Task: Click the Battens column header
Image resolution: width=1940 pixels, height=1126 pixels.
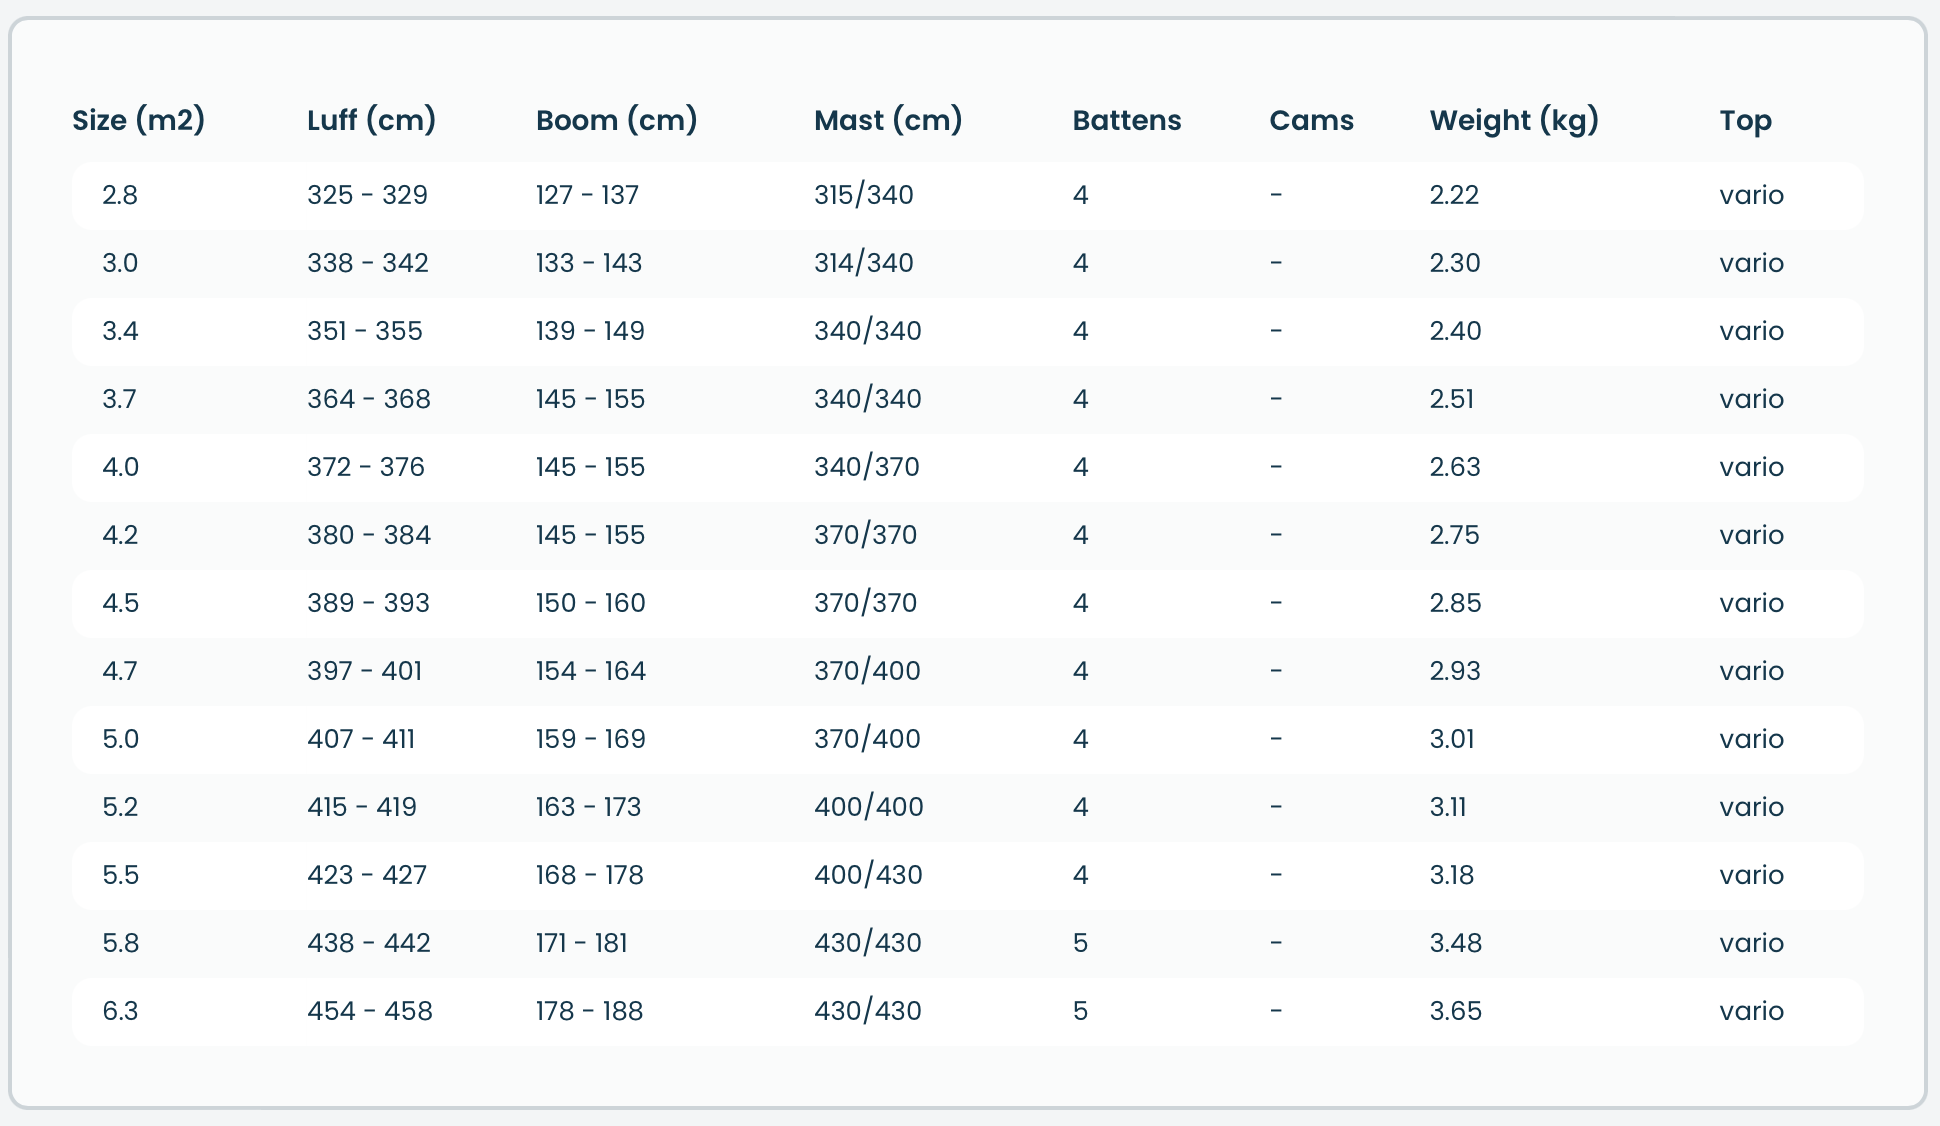Action: (1126, 121)
